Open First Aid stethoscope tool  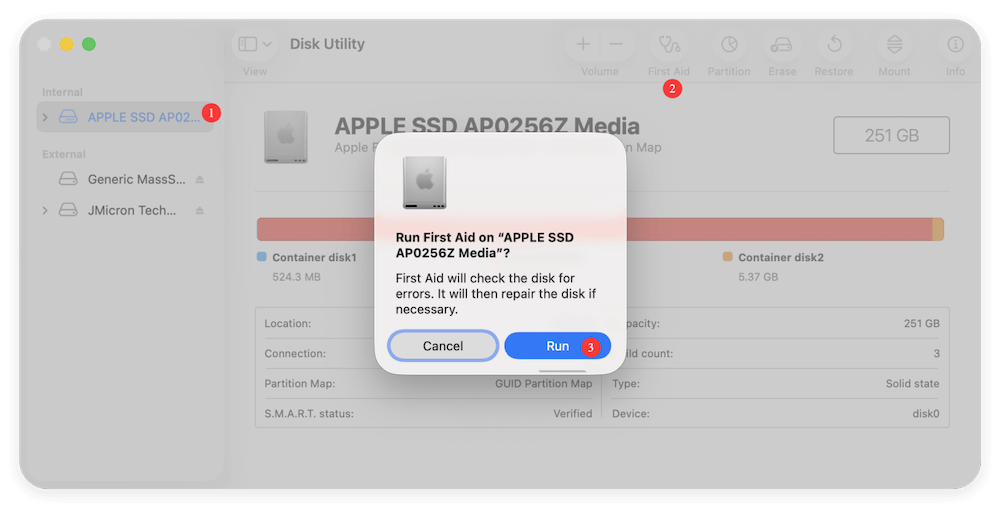click(x=668, y=45)
